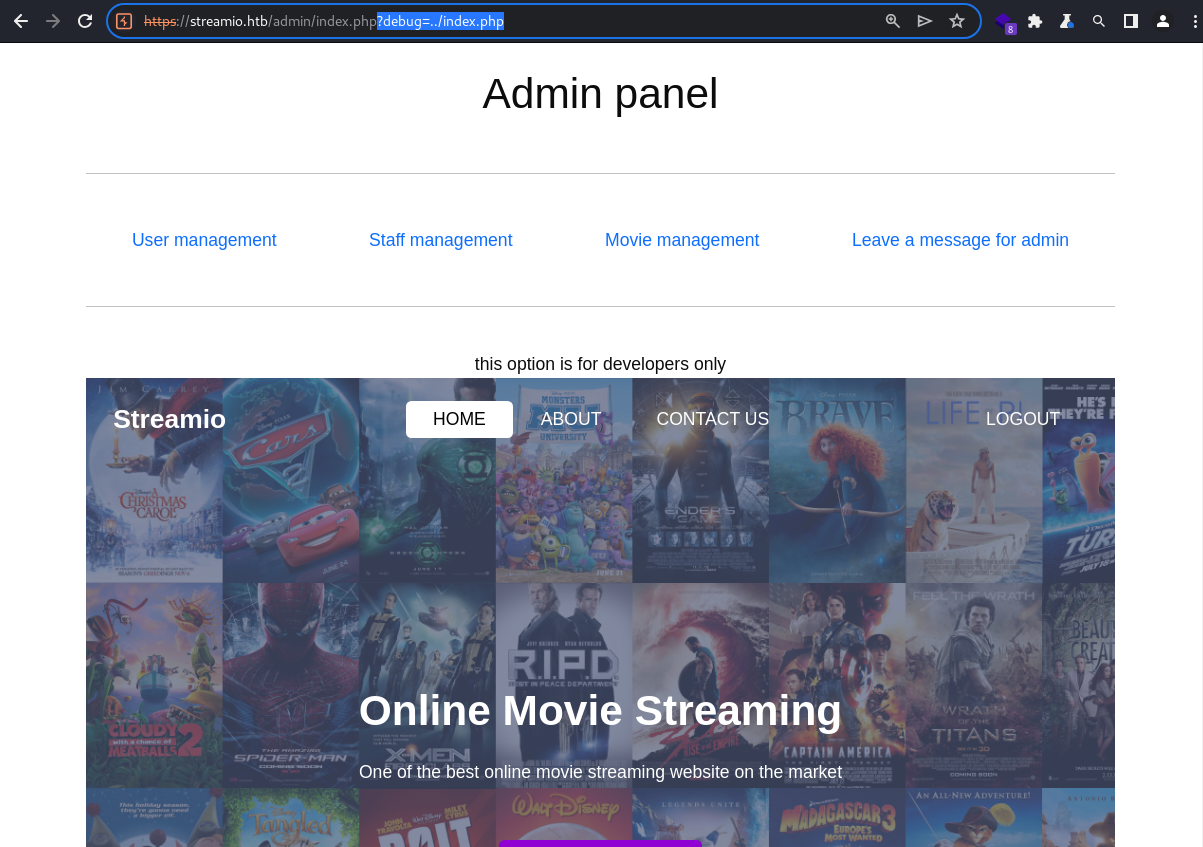Go back to the previous page

pyautogui.click(x=21, y=21)
